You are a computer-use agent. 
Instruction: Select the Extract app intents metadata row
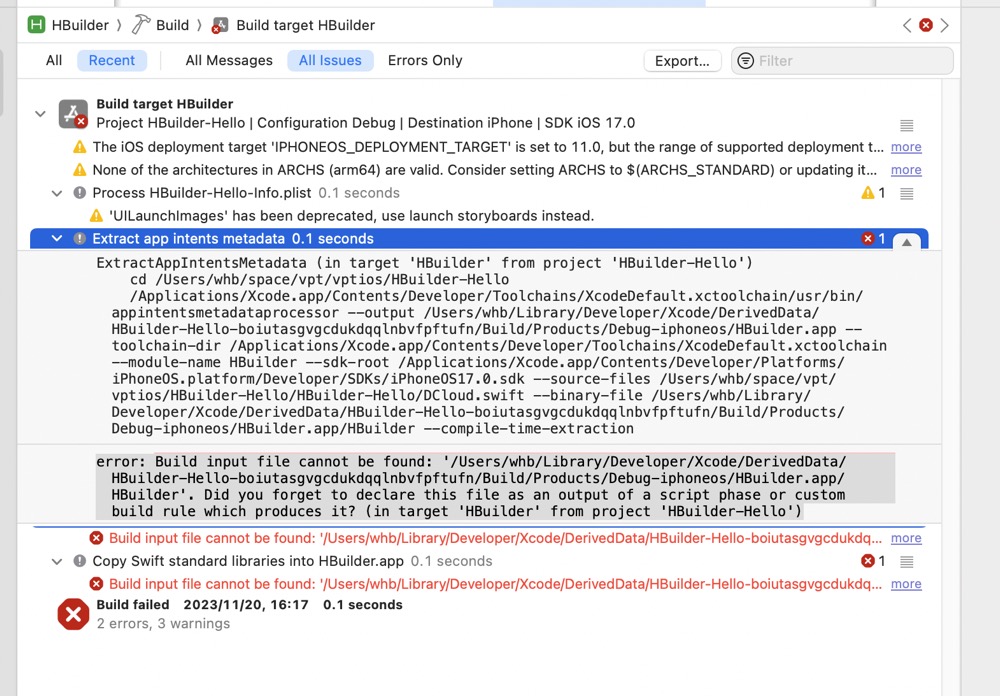click(479, 239)
